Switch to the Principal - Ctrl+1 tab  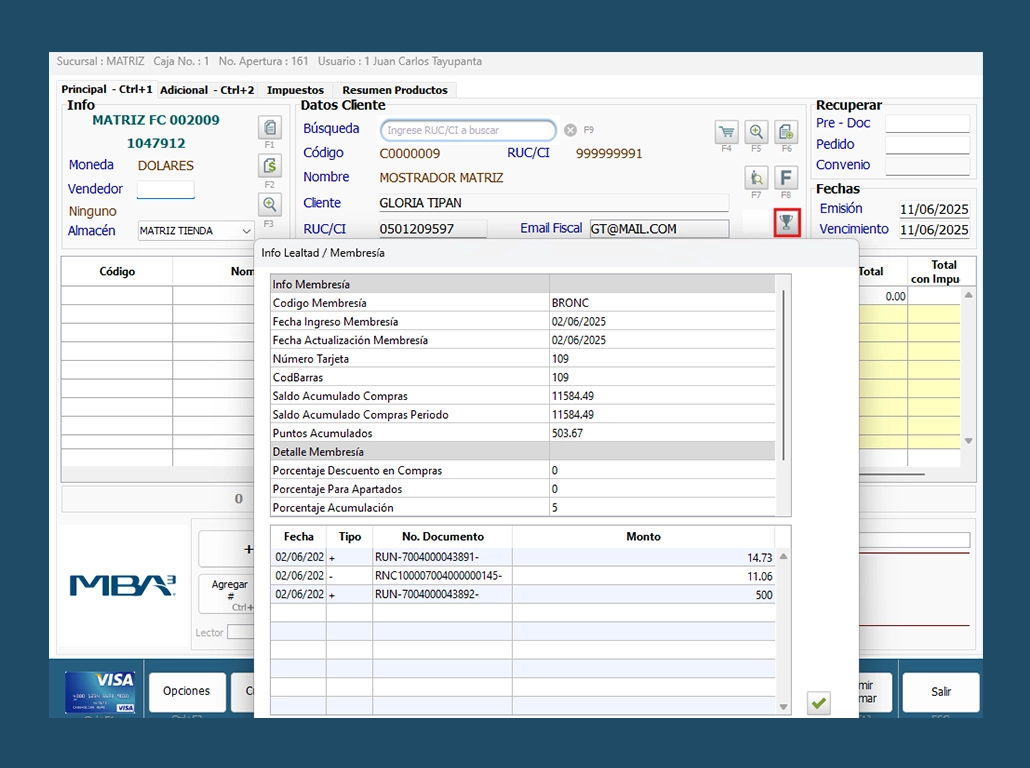pyautogui.click(x=106, y=89)
